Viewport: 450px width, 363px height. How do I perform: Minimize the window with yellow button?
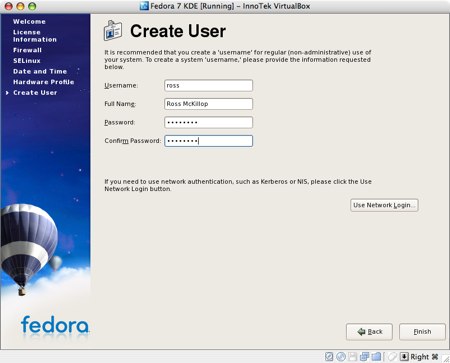[20, 6]
